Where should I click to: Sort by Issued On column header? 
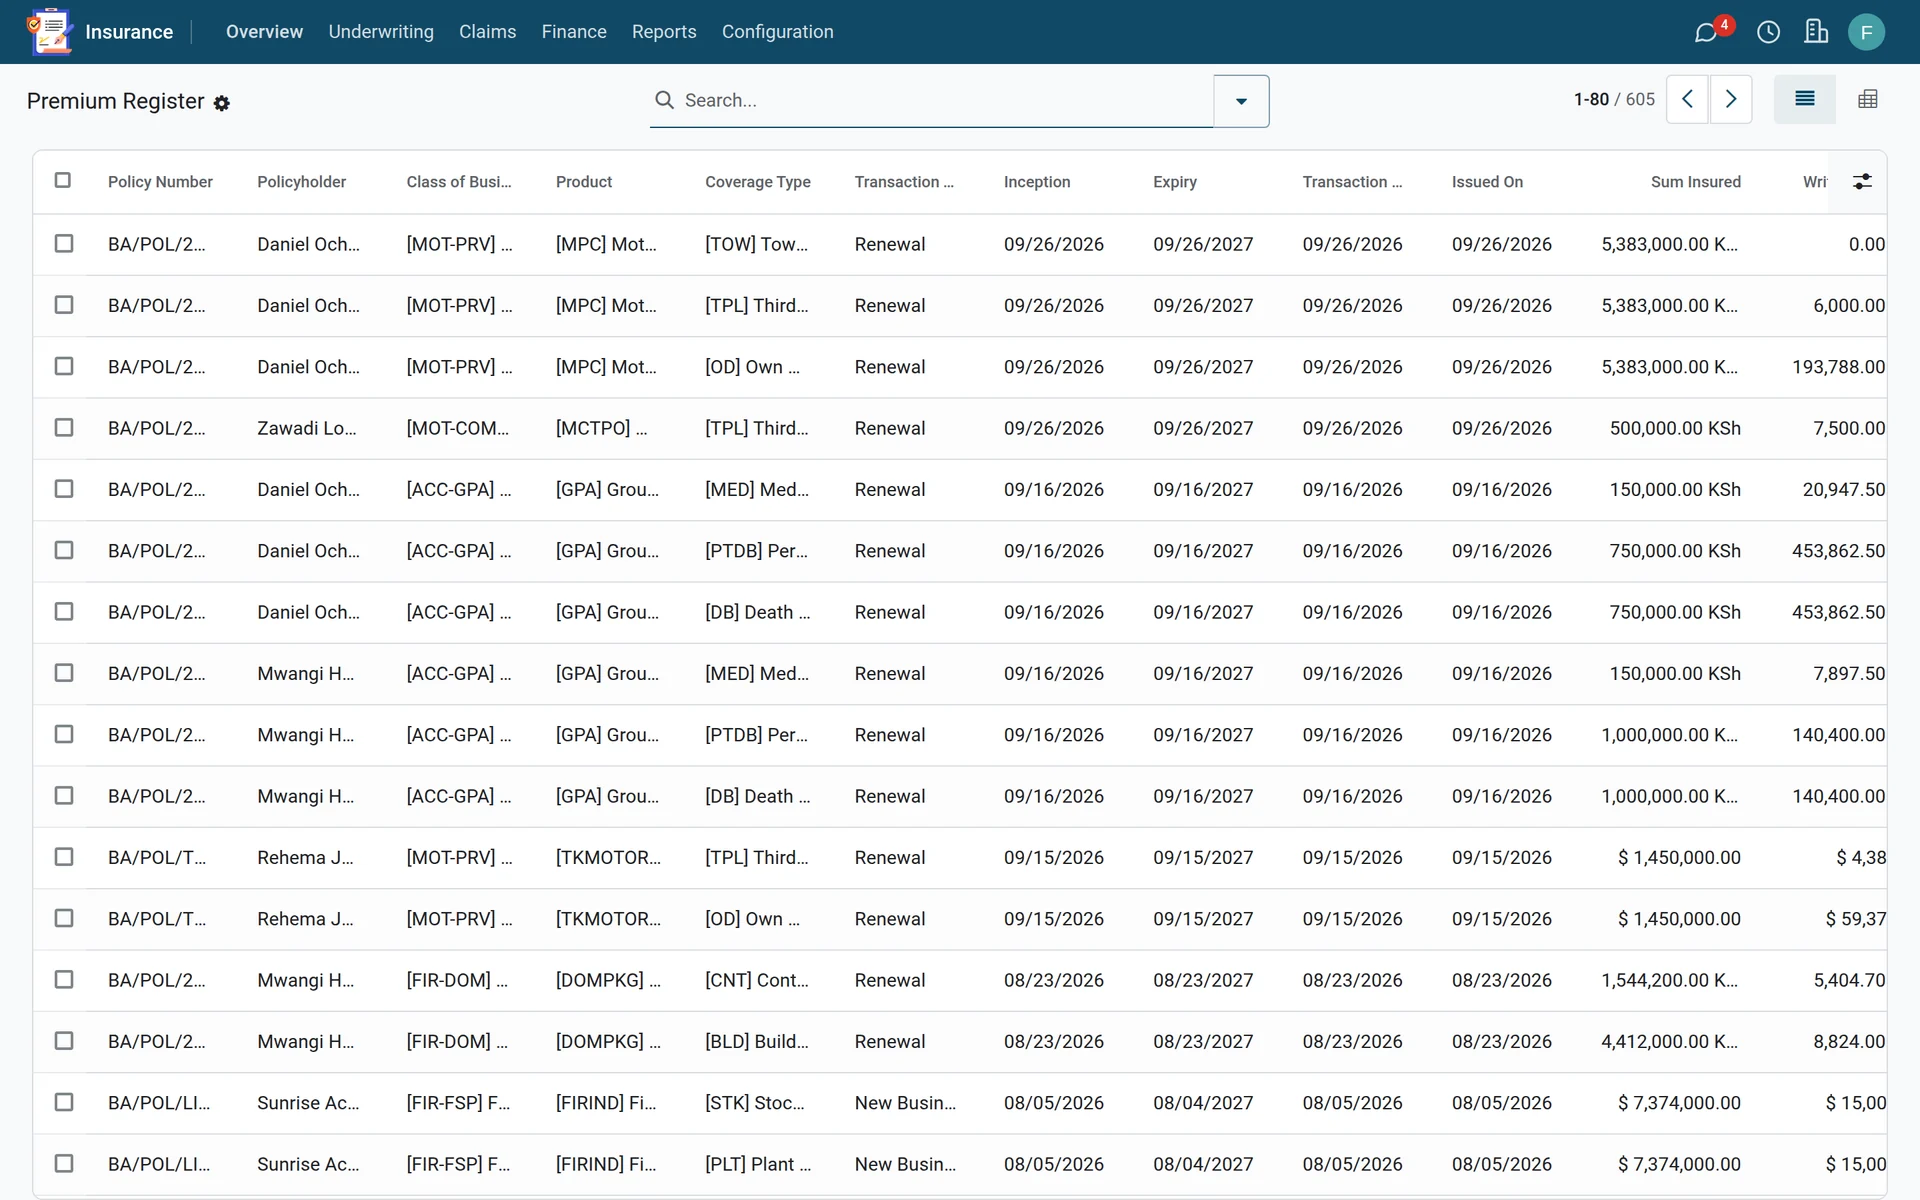tap(1487, 182)
